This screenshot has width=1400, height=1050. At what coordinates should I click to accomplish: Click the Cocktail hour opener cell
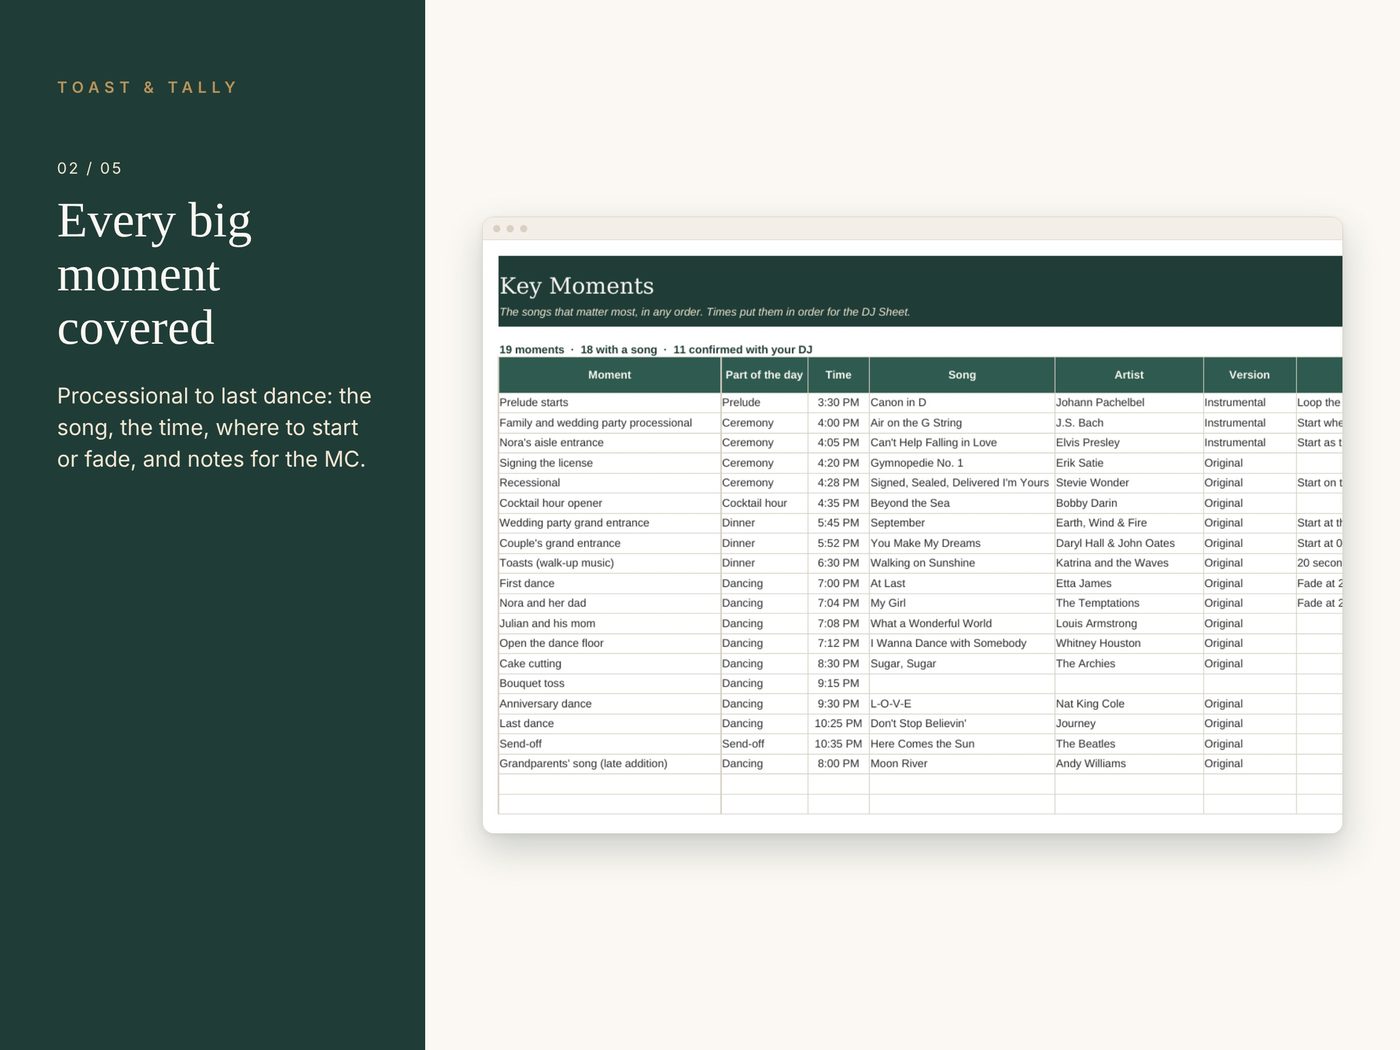pos(609,503)
